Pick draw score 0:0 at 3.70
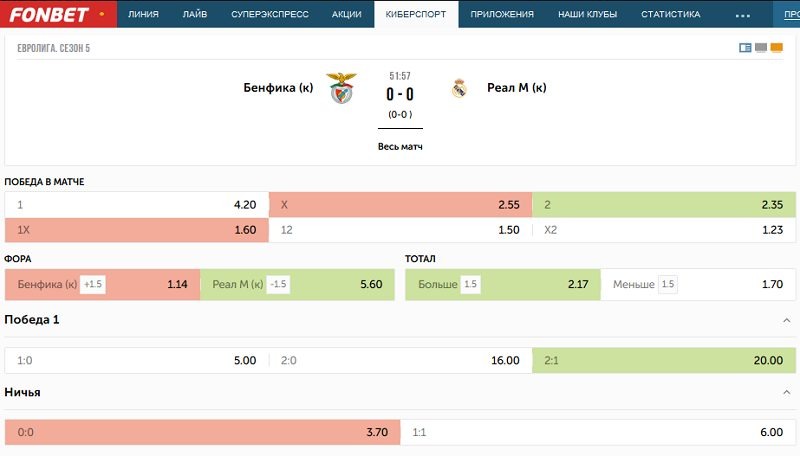Image resolution: width=800 pixels, height=456 pixels. tap(202, 432)
